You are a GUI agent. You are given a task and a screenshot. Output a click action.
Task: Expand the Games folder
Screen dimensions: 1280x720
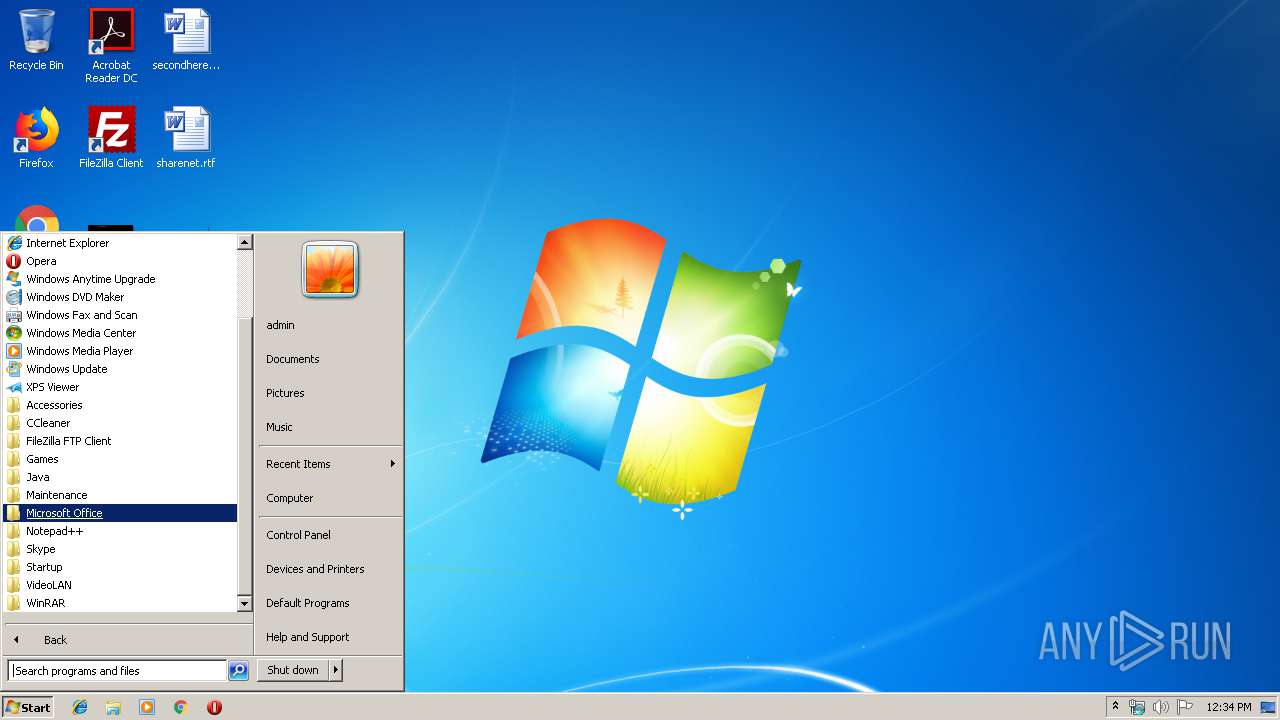(x=120, y=459)
